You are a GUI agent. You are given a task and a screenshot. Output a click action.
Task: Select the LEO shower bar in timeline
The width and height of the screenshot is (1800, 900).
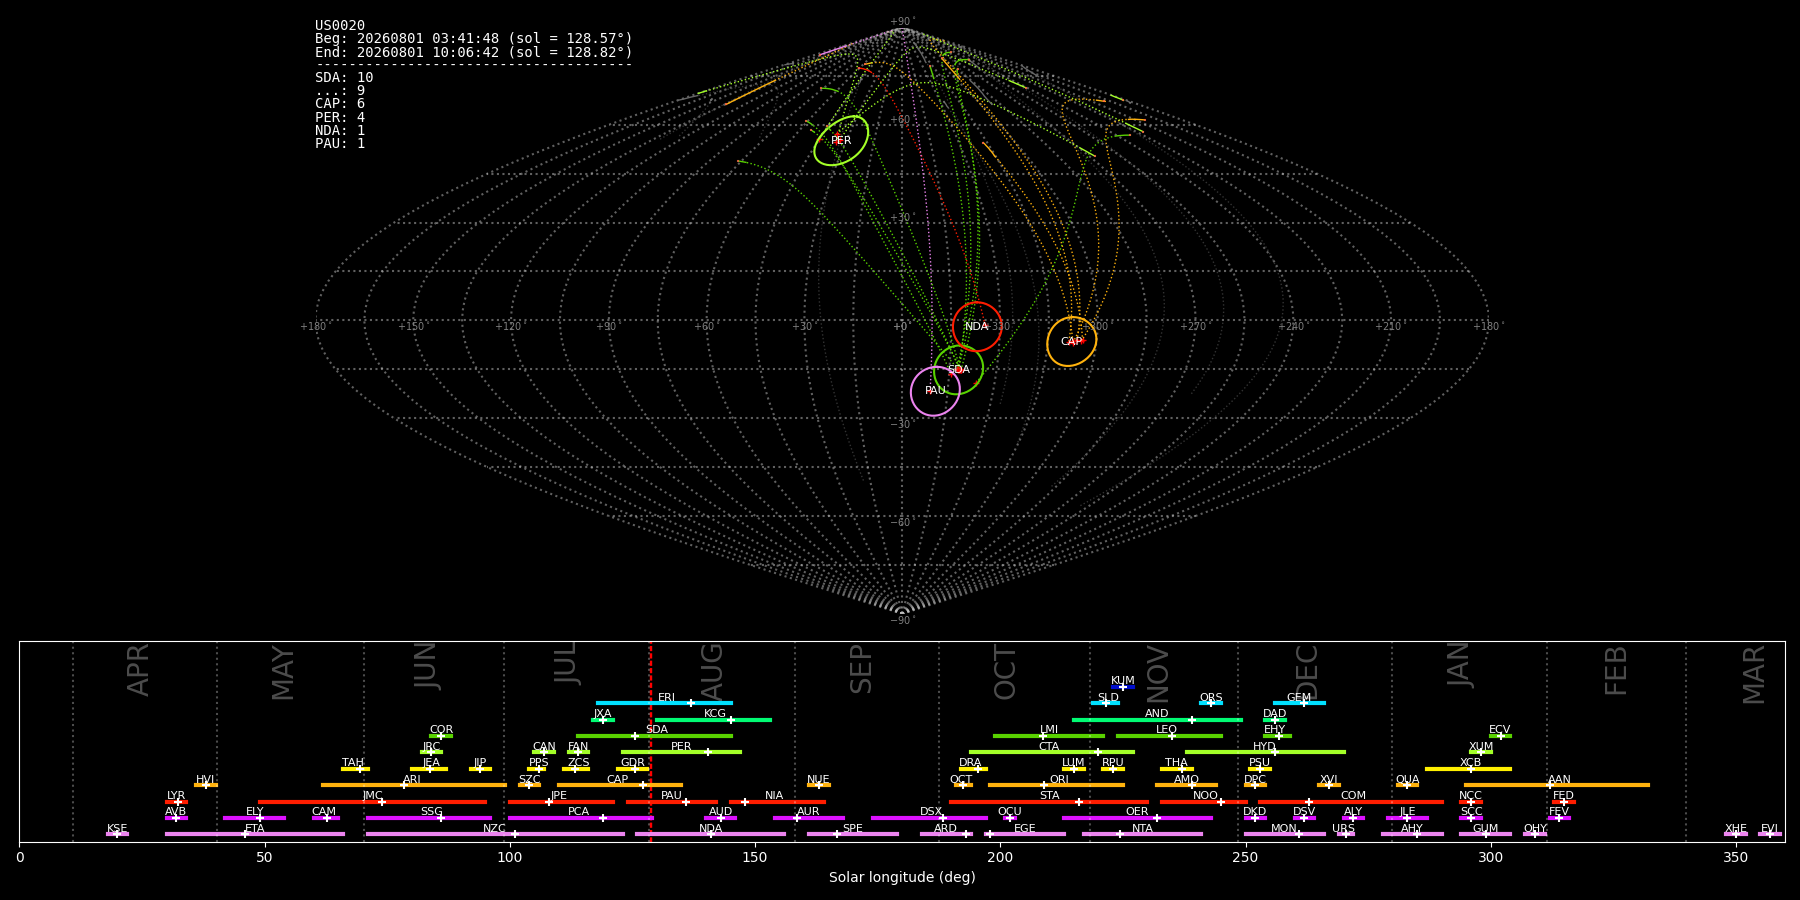point(1169,736)
